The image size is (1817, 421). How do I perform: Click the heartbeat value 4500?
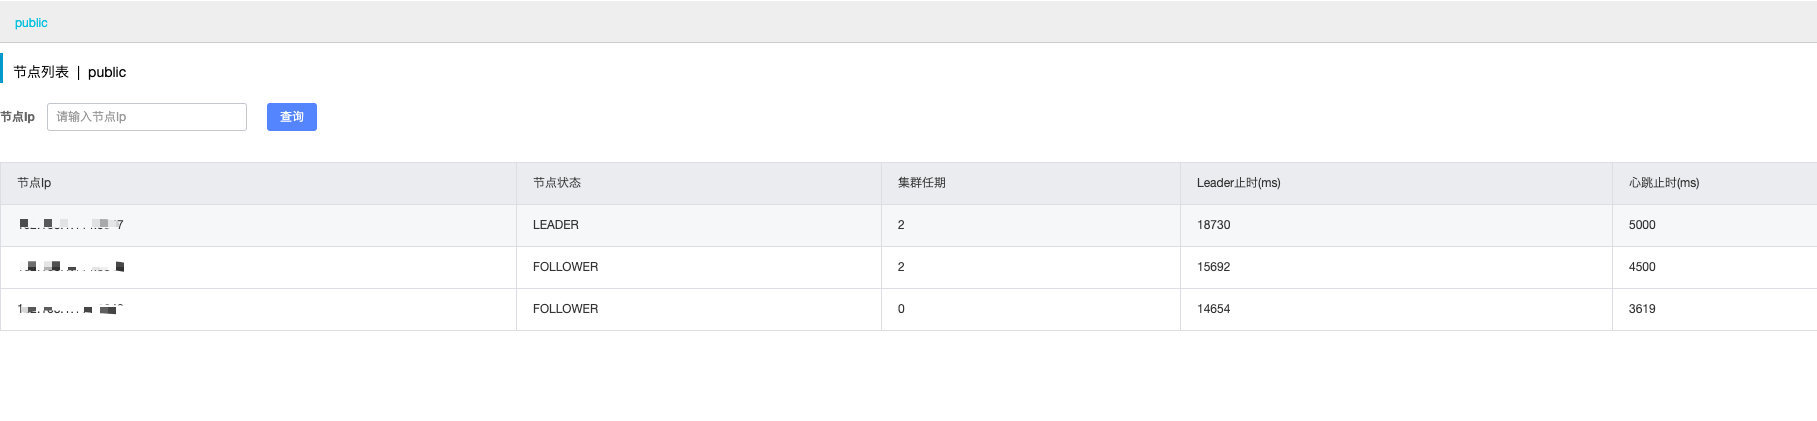tap(1642, 267)
